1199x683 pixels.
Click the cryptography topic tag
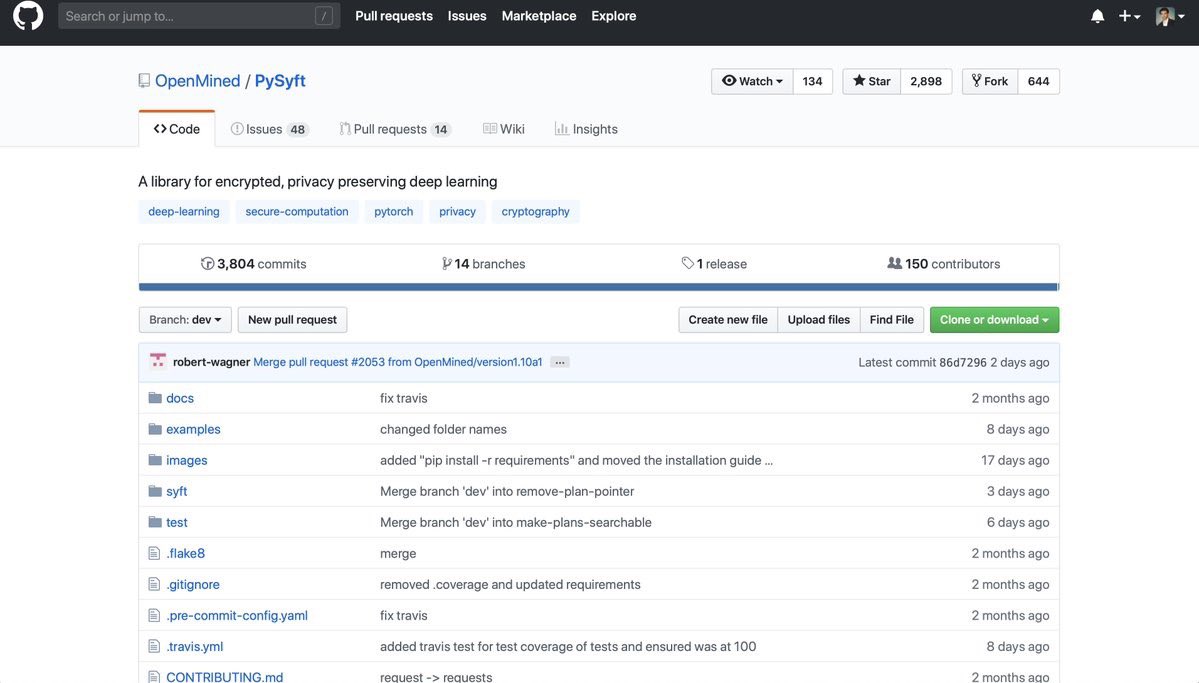[x=535, y=212]
